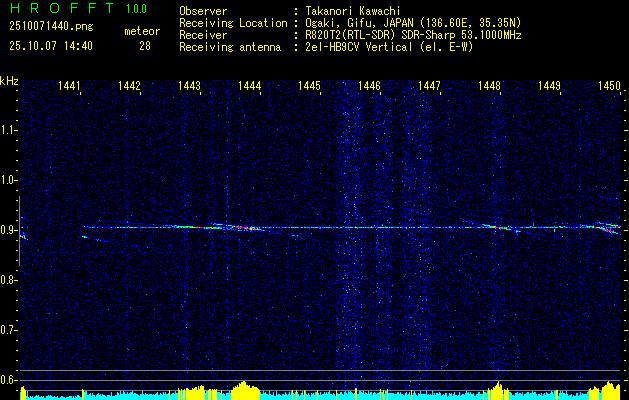Click the 1449 time axis label

[549, 86]
